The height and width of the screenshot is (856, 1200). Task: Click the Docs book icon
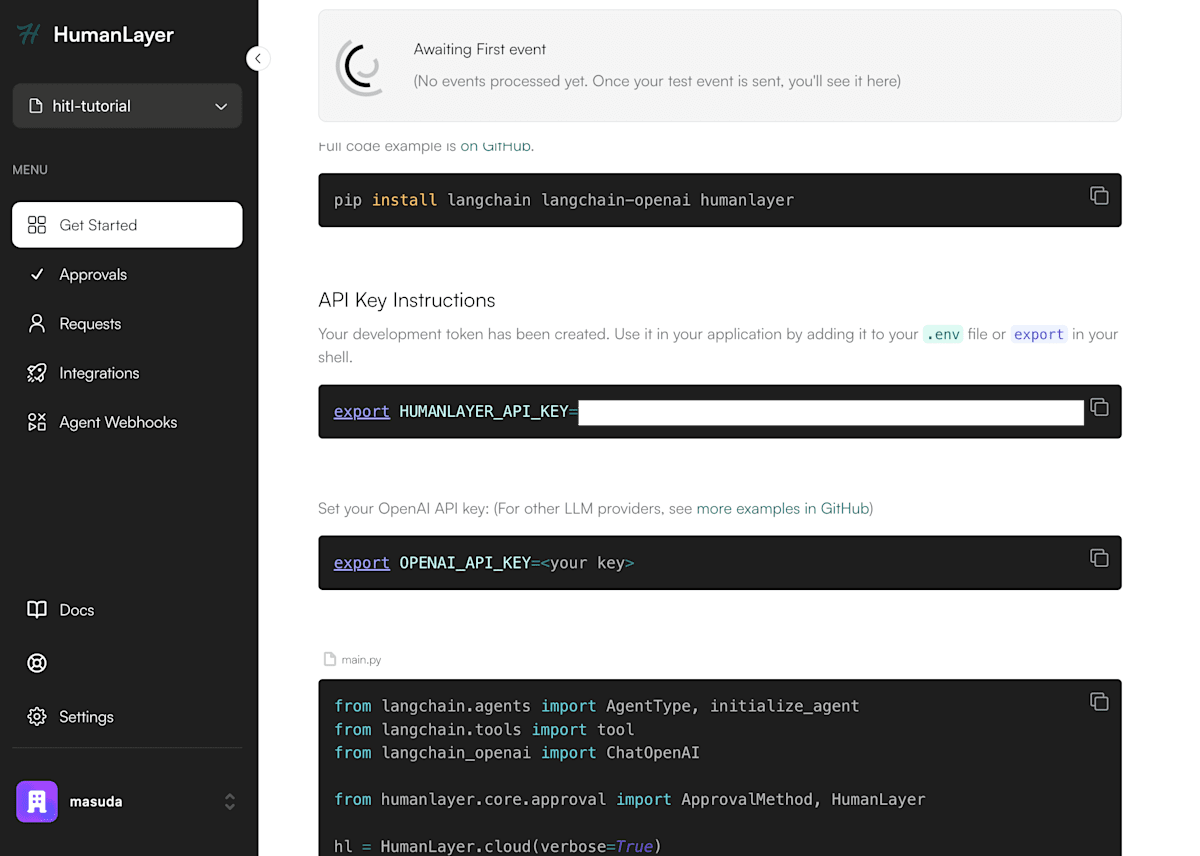coord(37,610)
